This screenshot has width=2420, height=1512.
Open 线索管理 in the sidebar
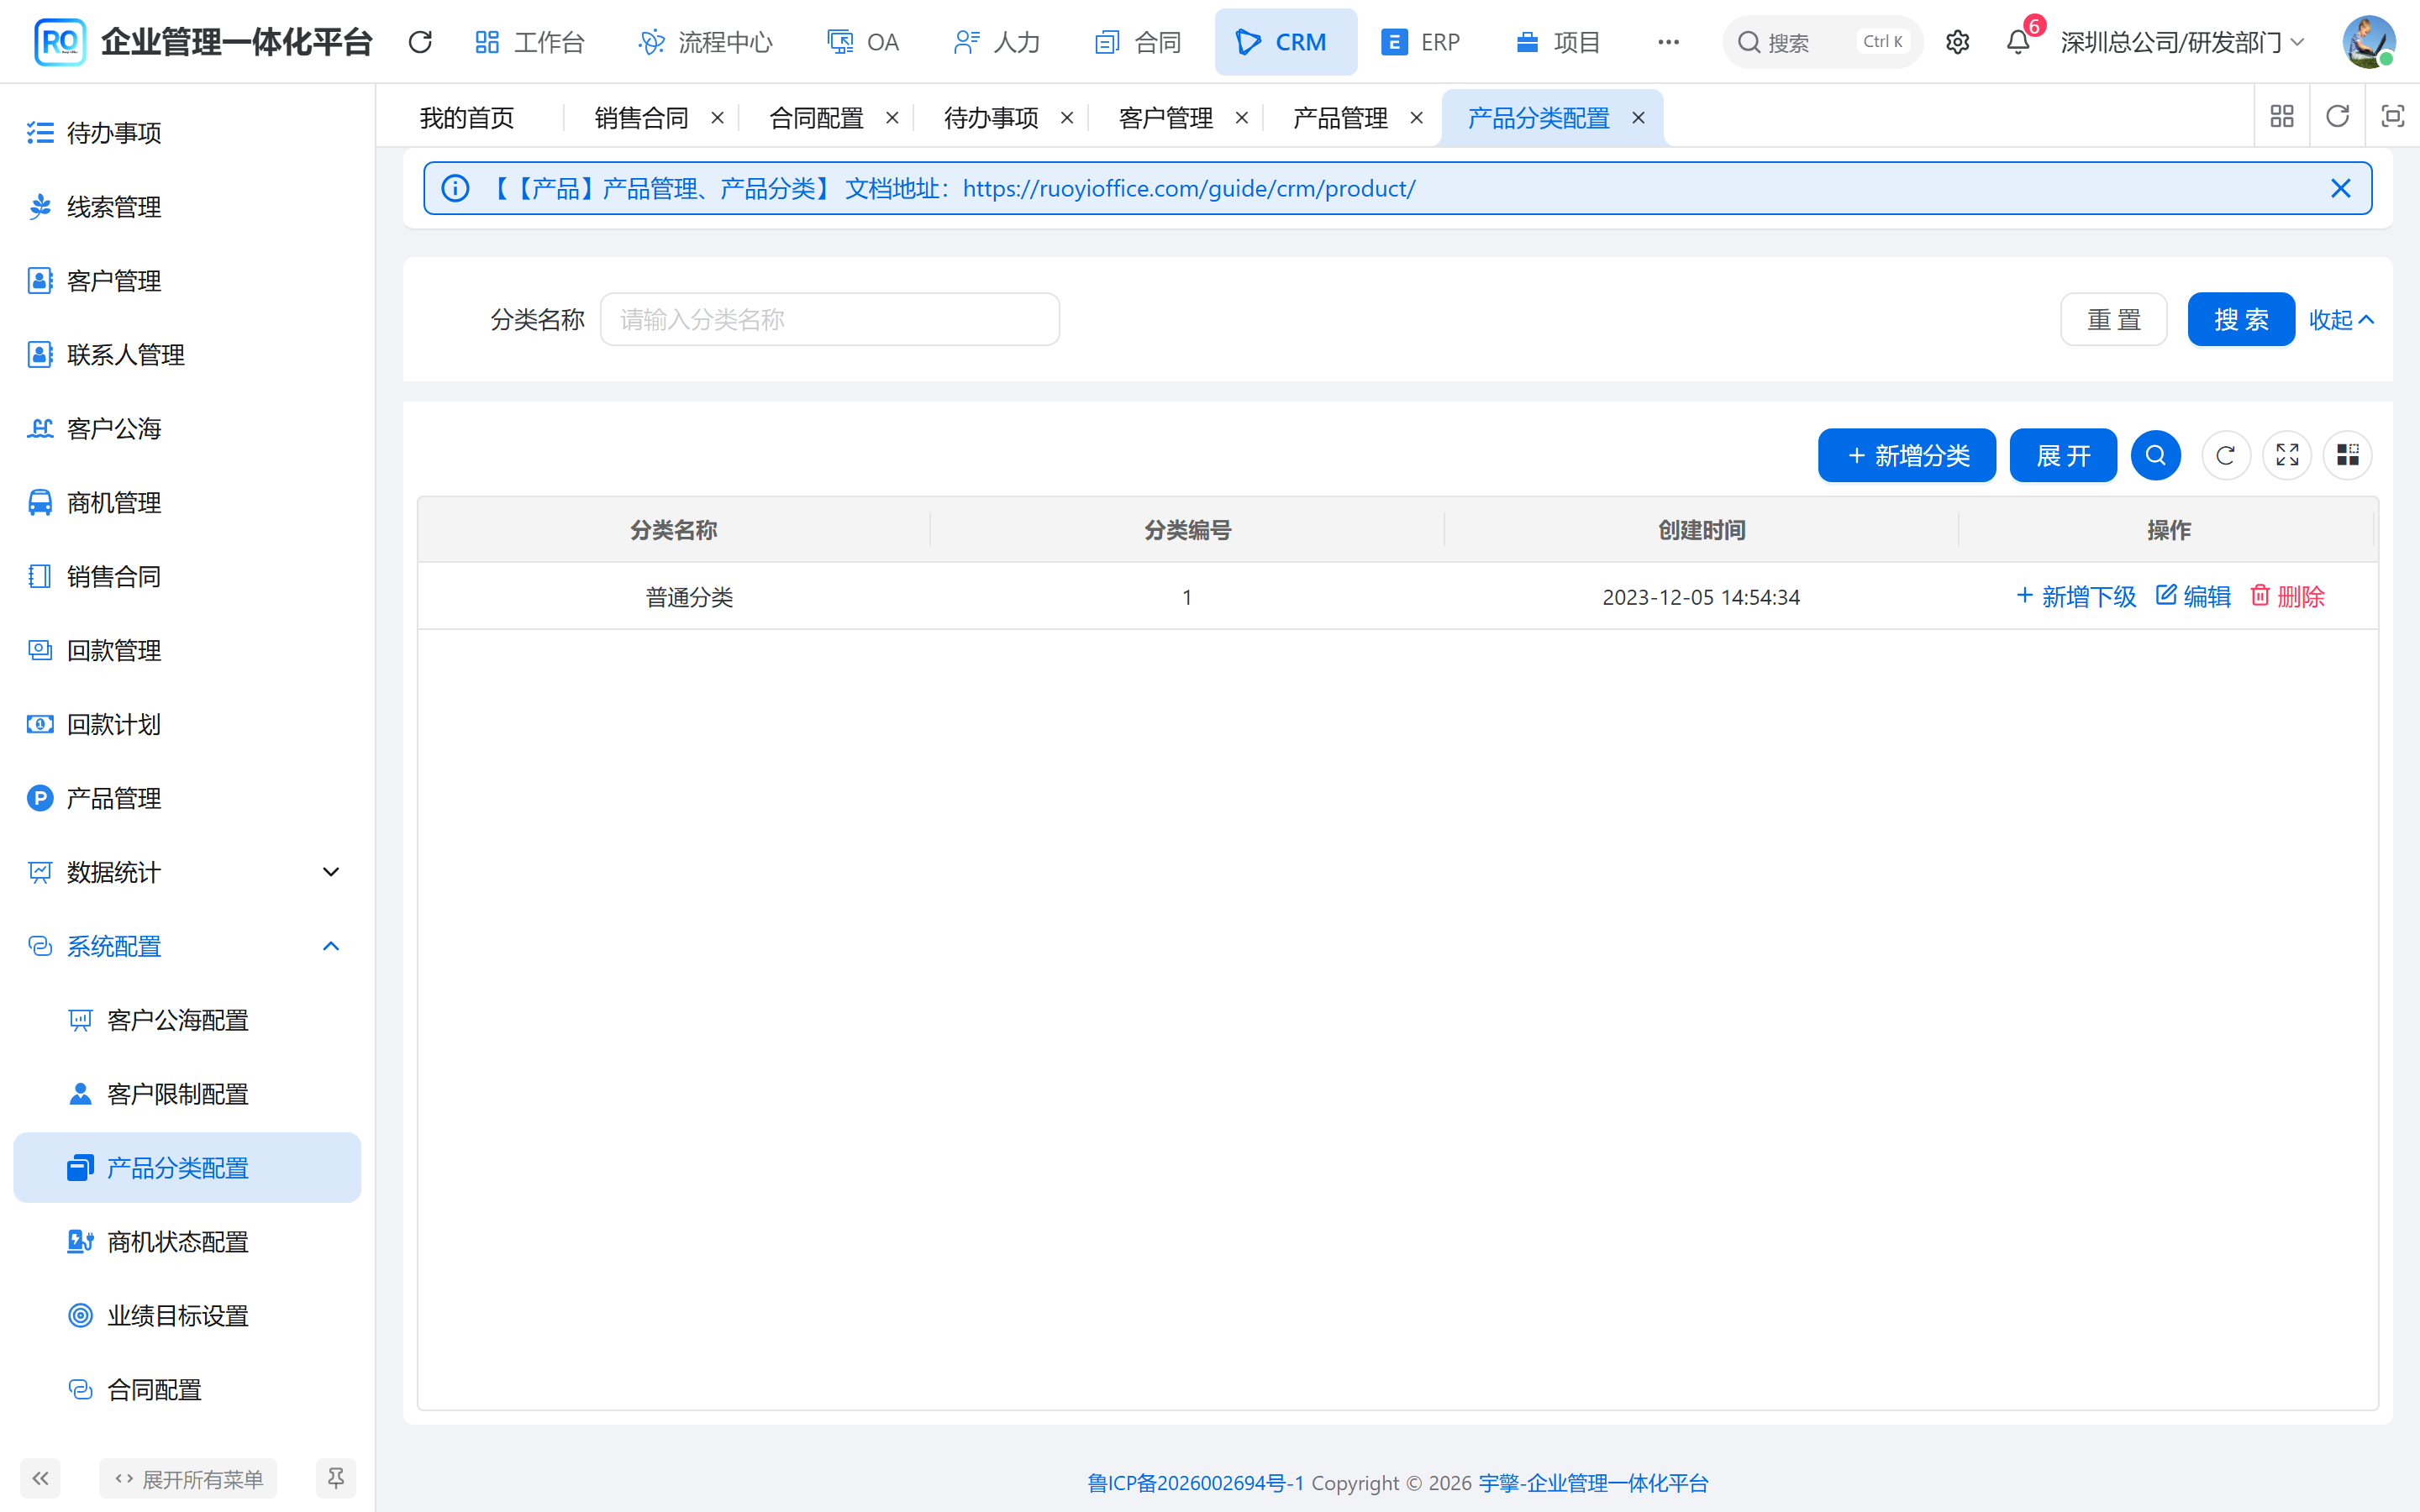[187, 207]
